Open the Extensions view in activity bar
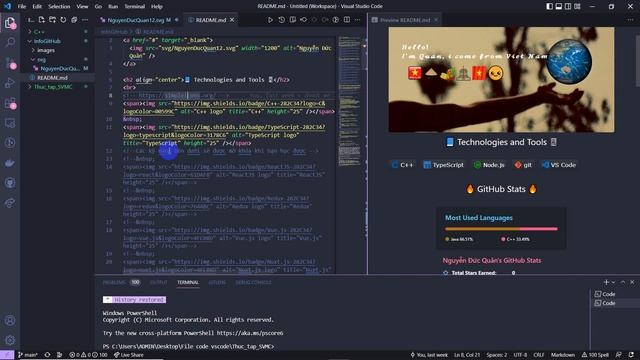Viewport: 640px width, 360px height. pyautogui.click(x=10, y=103)
